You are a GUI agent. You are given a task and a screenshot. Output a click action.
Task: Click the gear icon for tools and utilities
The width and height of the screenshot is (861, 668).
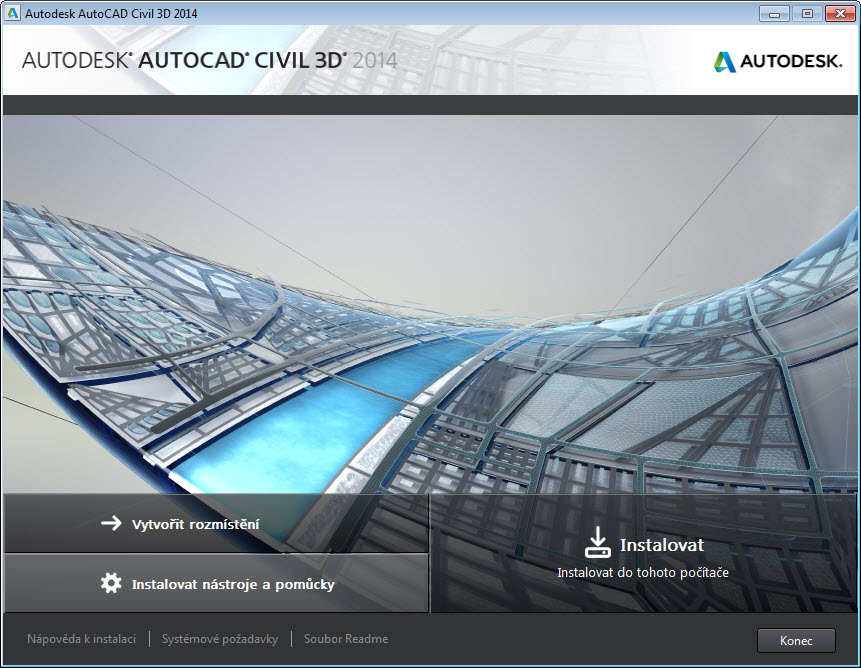click(x=111, y=583)
